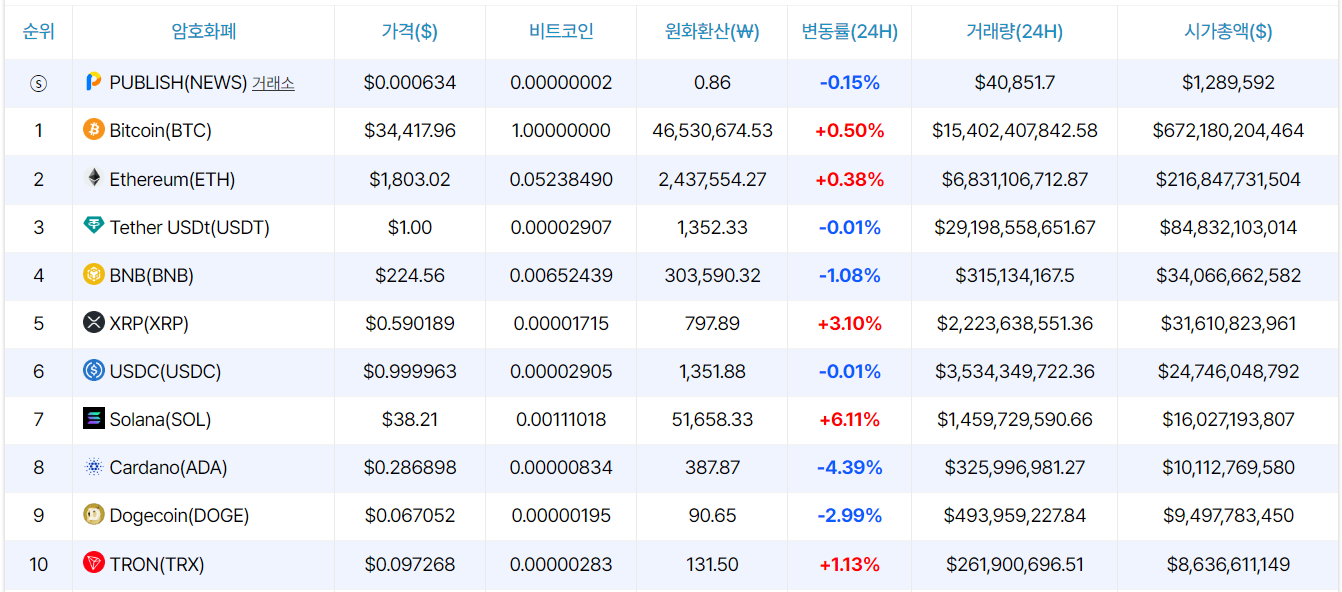Sort by the 가격($) column header
The width and height of the screenshot is (1342, 592).
pos(410,31)
